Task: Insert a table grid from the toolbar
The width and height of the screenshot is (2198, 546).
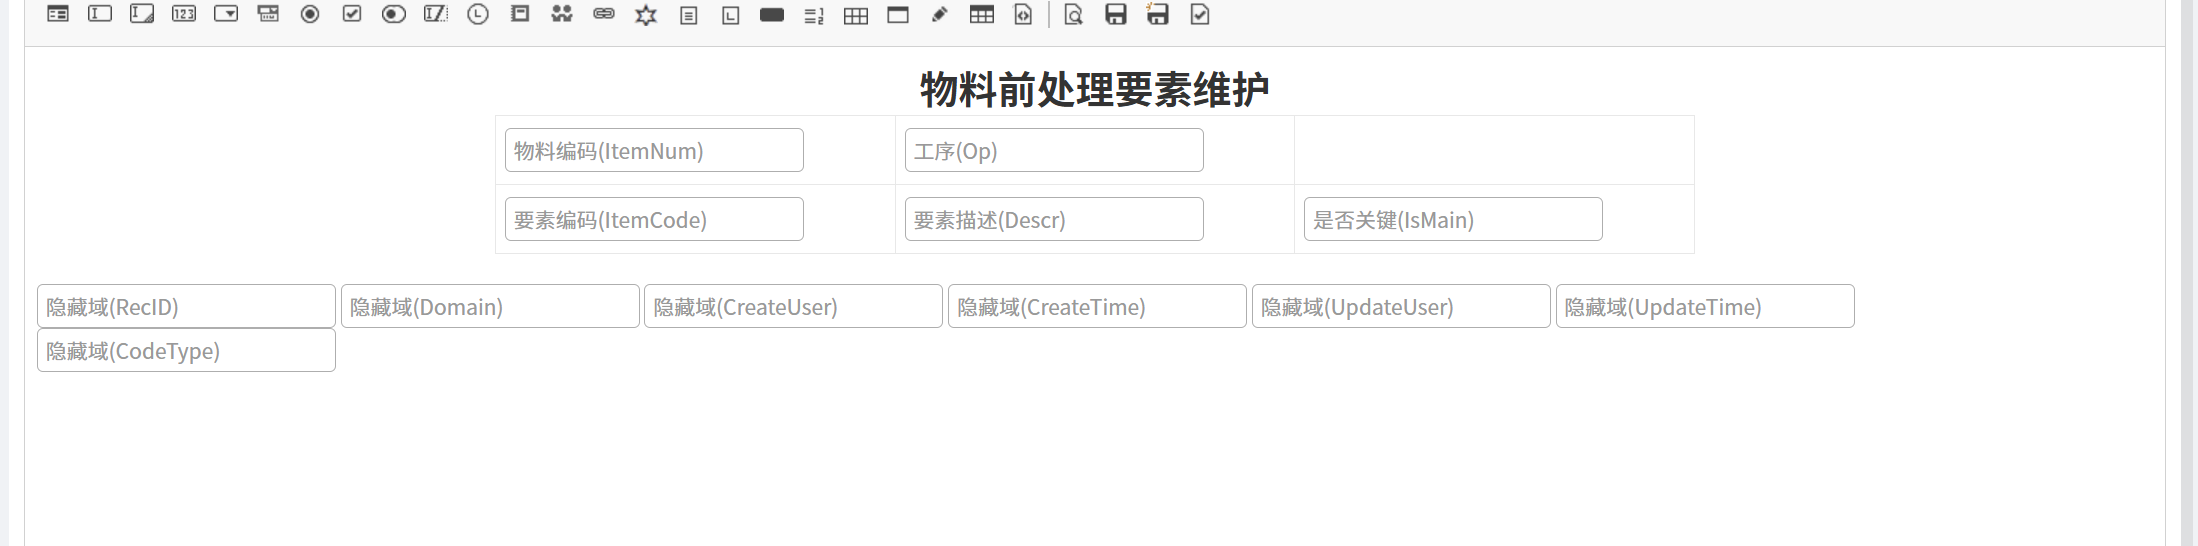Action: pyautogui.click(x=856, y=15)
